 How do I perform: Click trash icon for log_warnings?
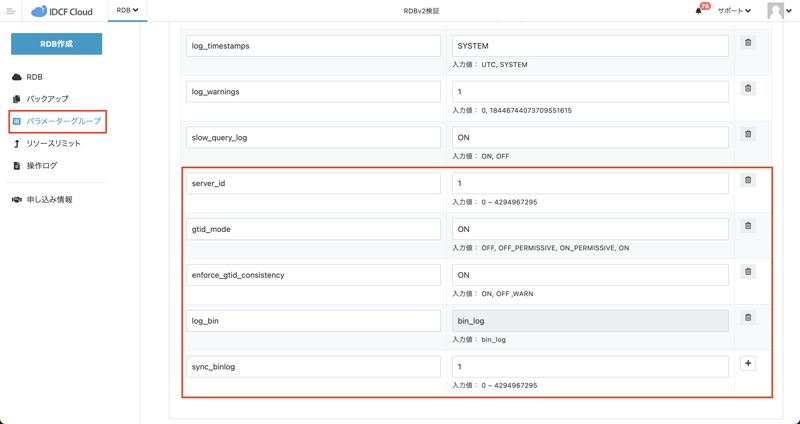tap(747, 89)
